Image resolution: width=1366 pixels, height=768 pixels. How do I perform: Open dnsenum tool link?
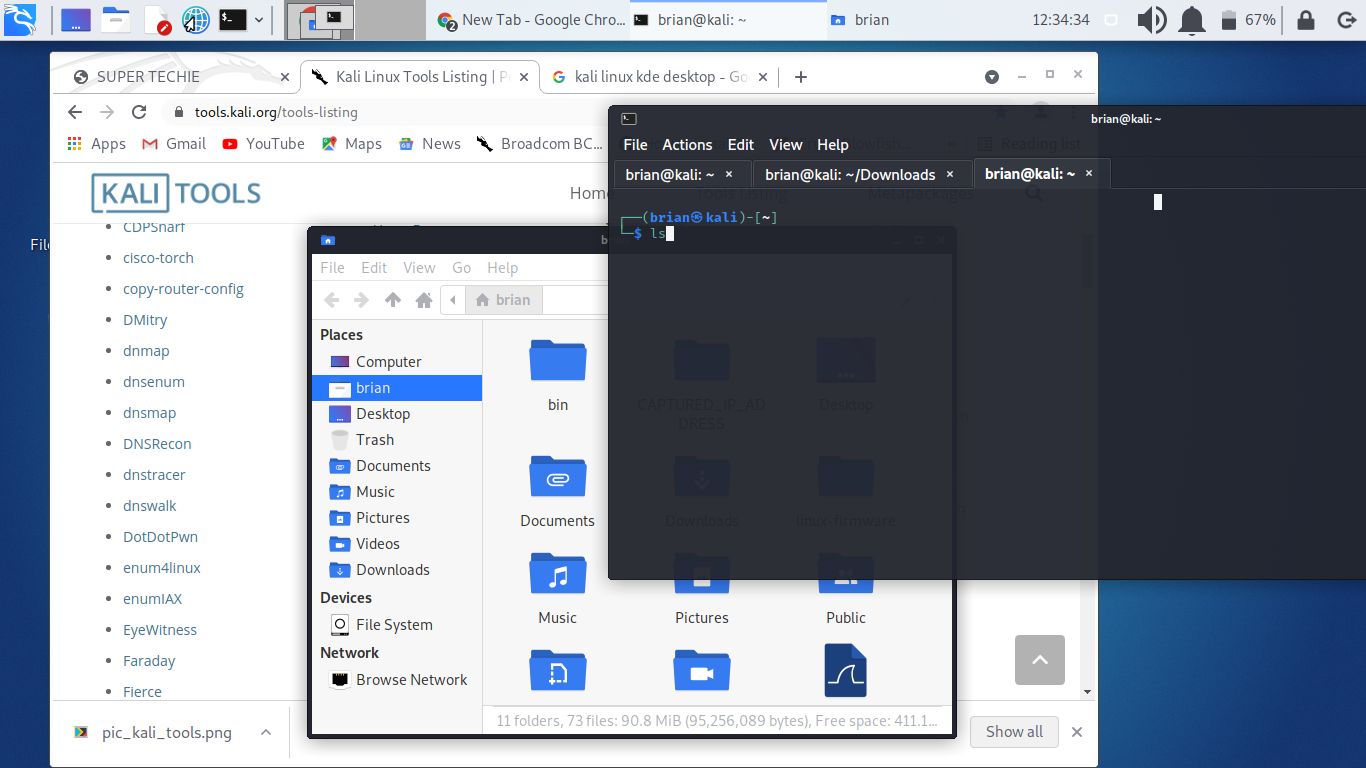click(x=154, y=382)
